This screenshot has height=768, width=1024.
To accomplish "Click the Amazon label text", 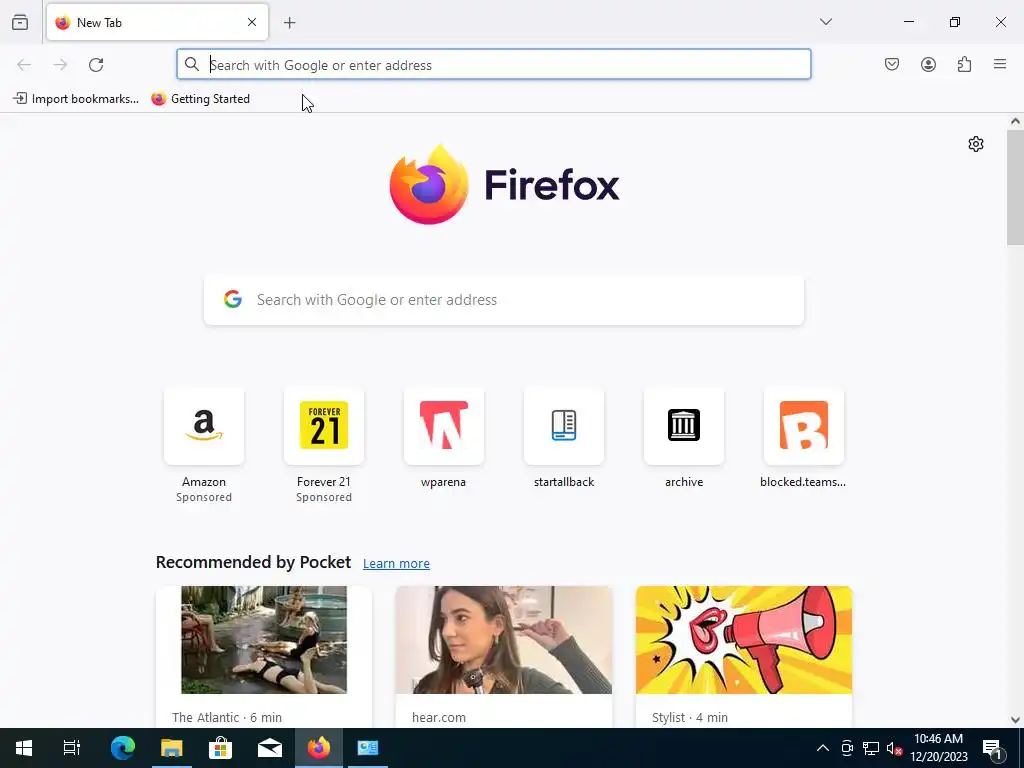I will pyautogui.click(x=204, y=482).
